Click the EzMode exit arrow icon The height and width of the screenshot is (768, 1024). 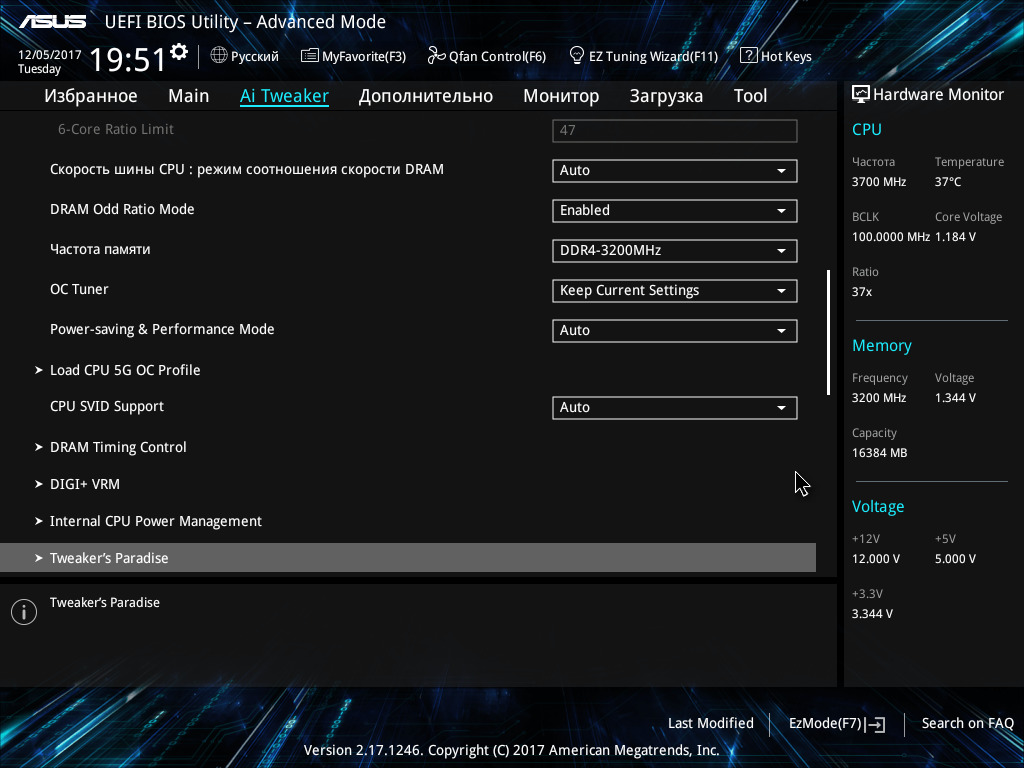coord(876,724)
